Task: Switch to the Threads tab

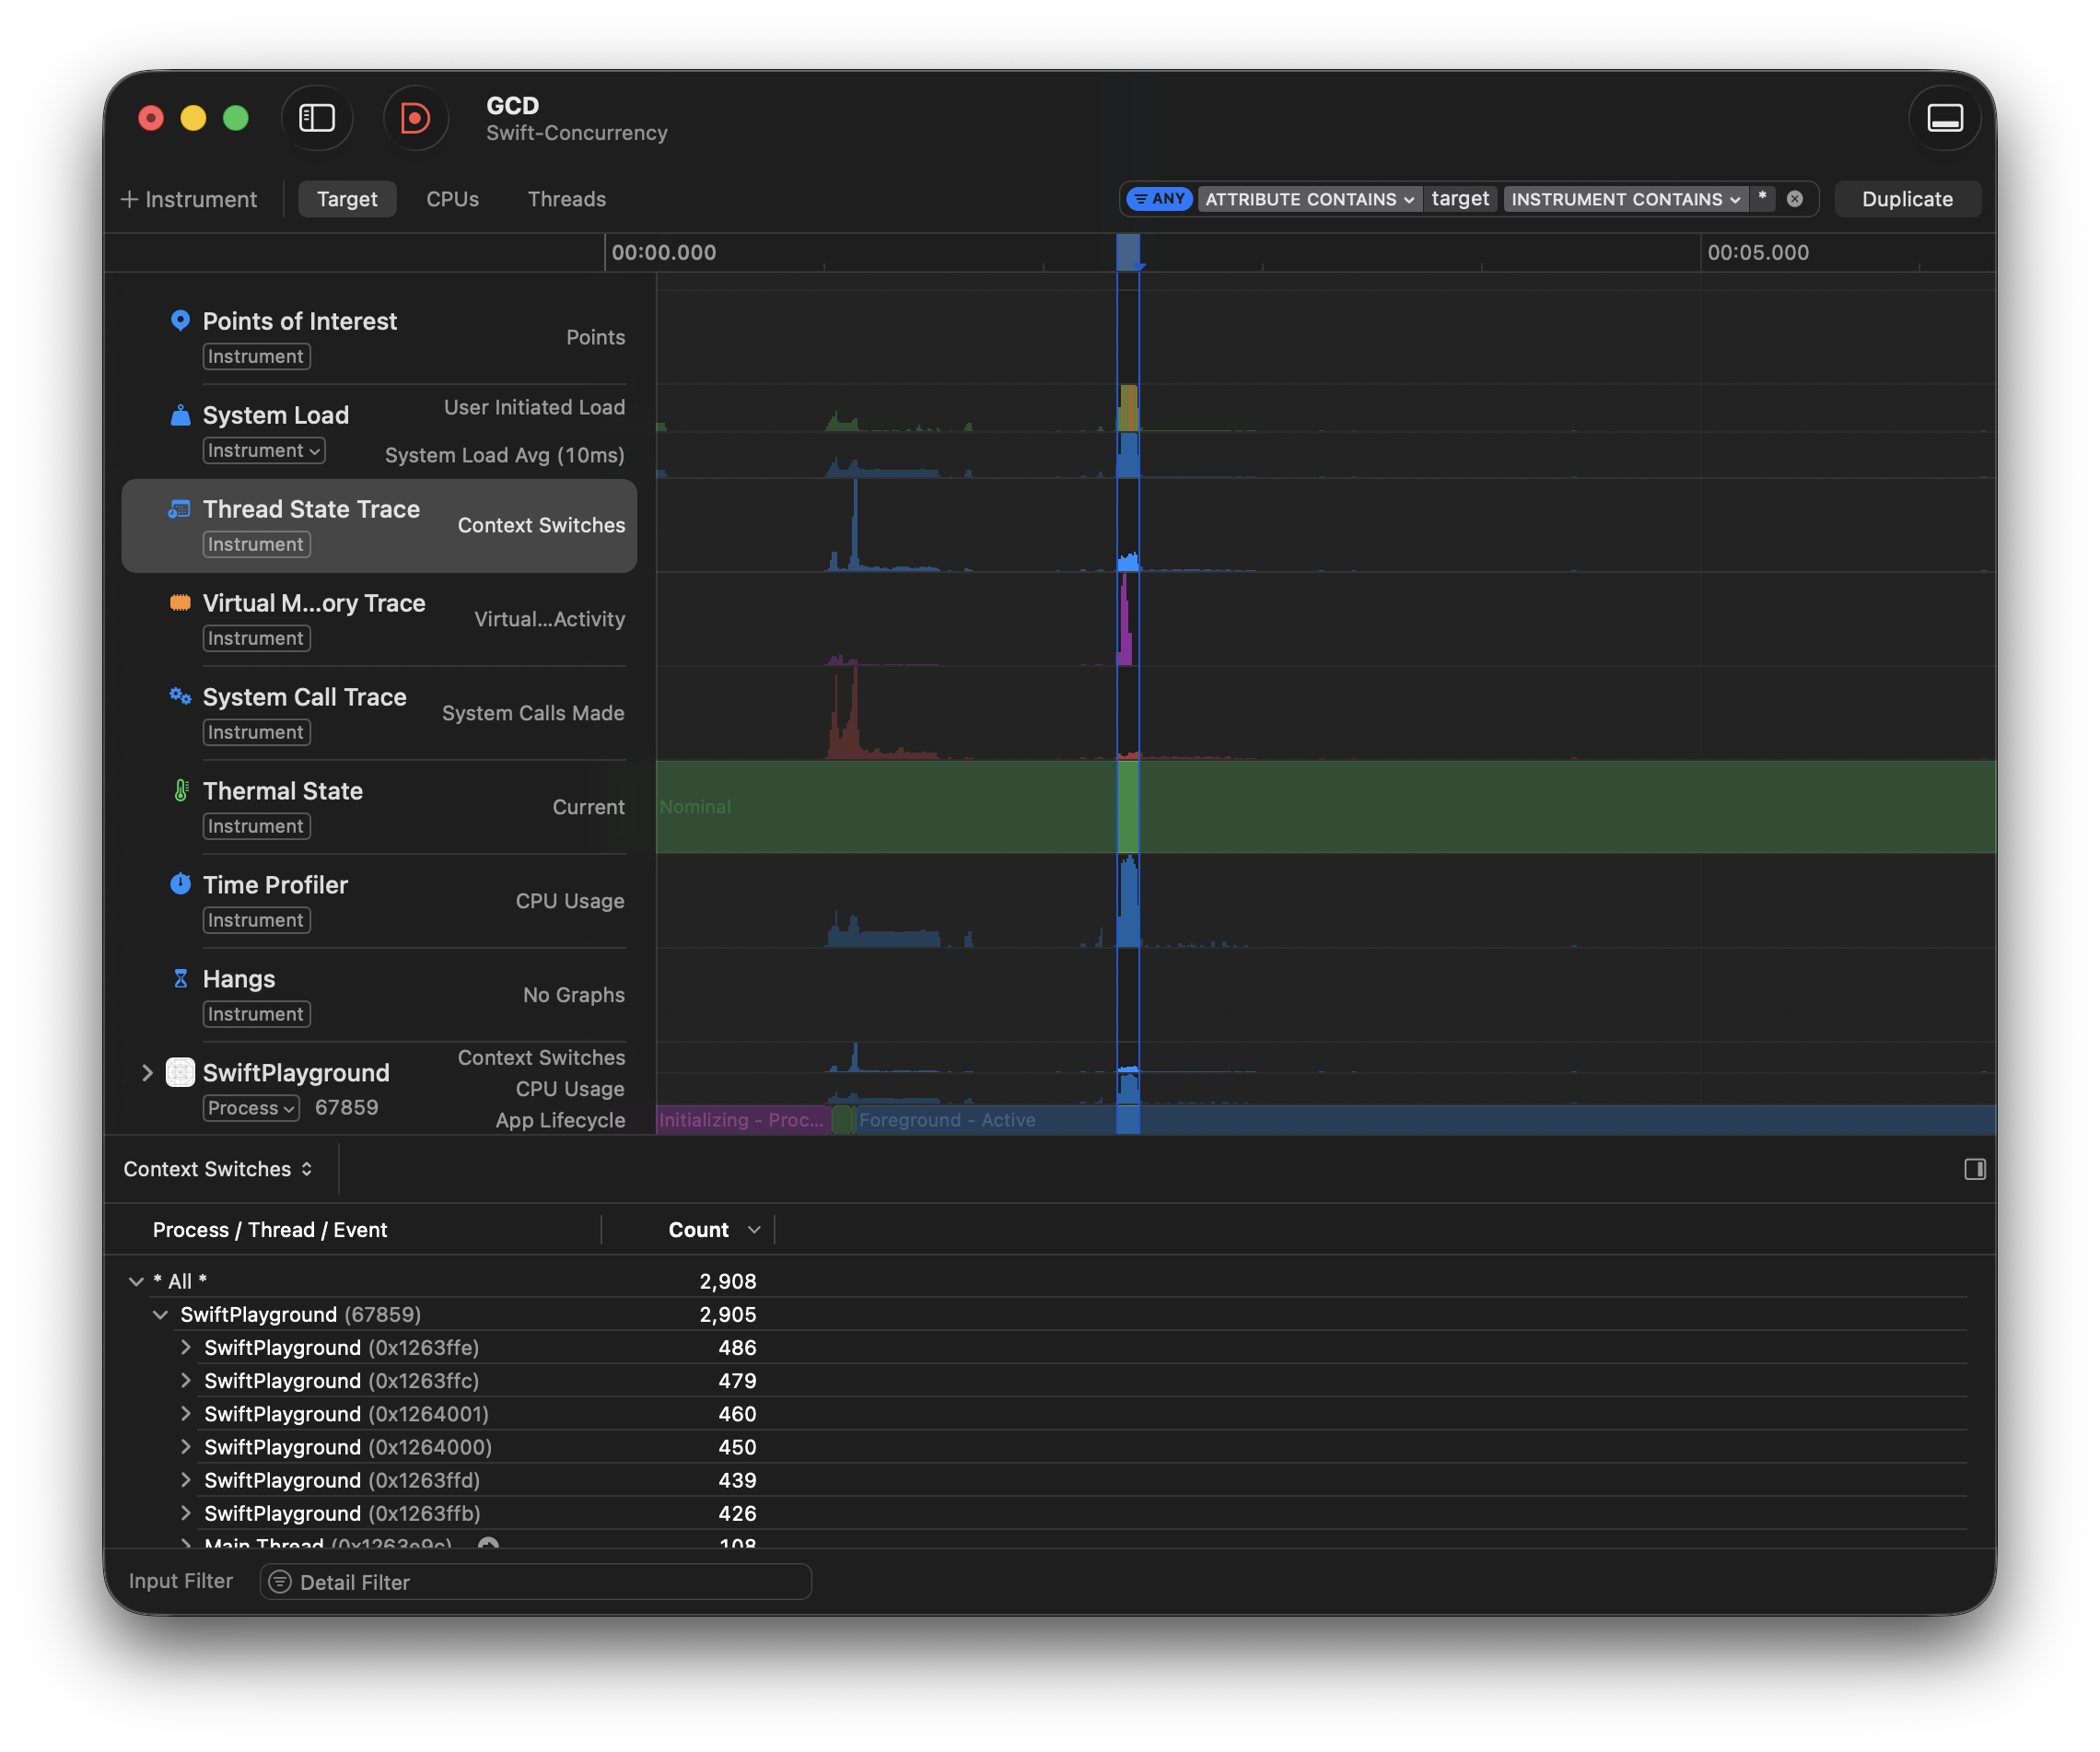Action: [x=566, y=199]
